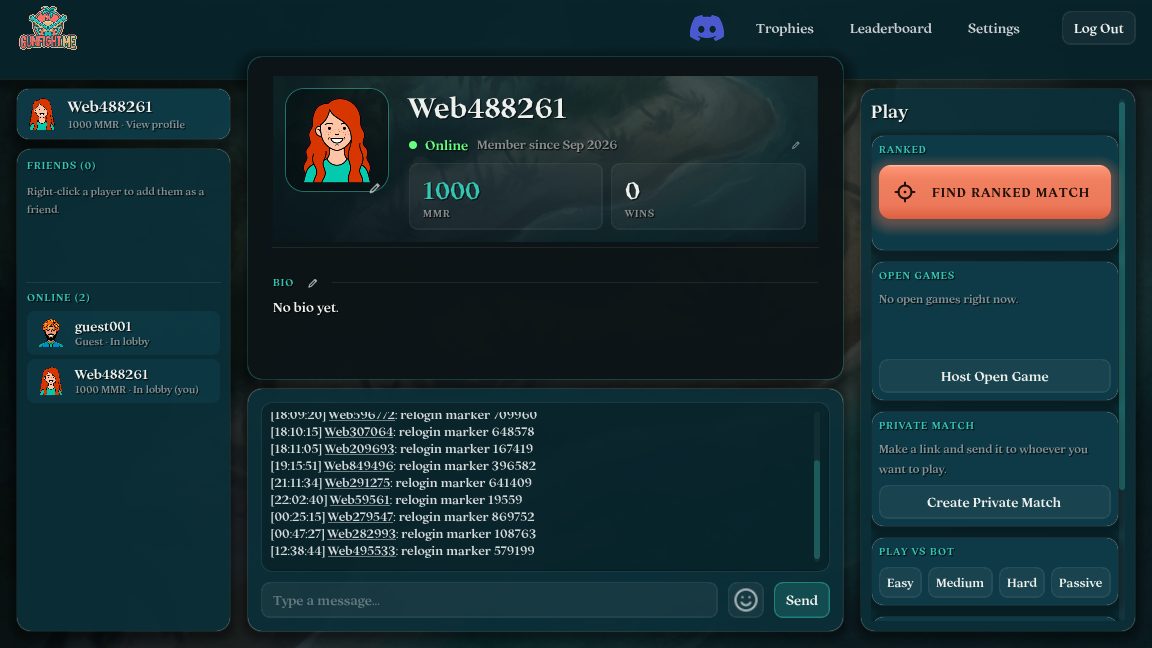Click the 1000 MMR stat box
The height and width of the screenshot is (648, 1152).
[x=505, y=197]
